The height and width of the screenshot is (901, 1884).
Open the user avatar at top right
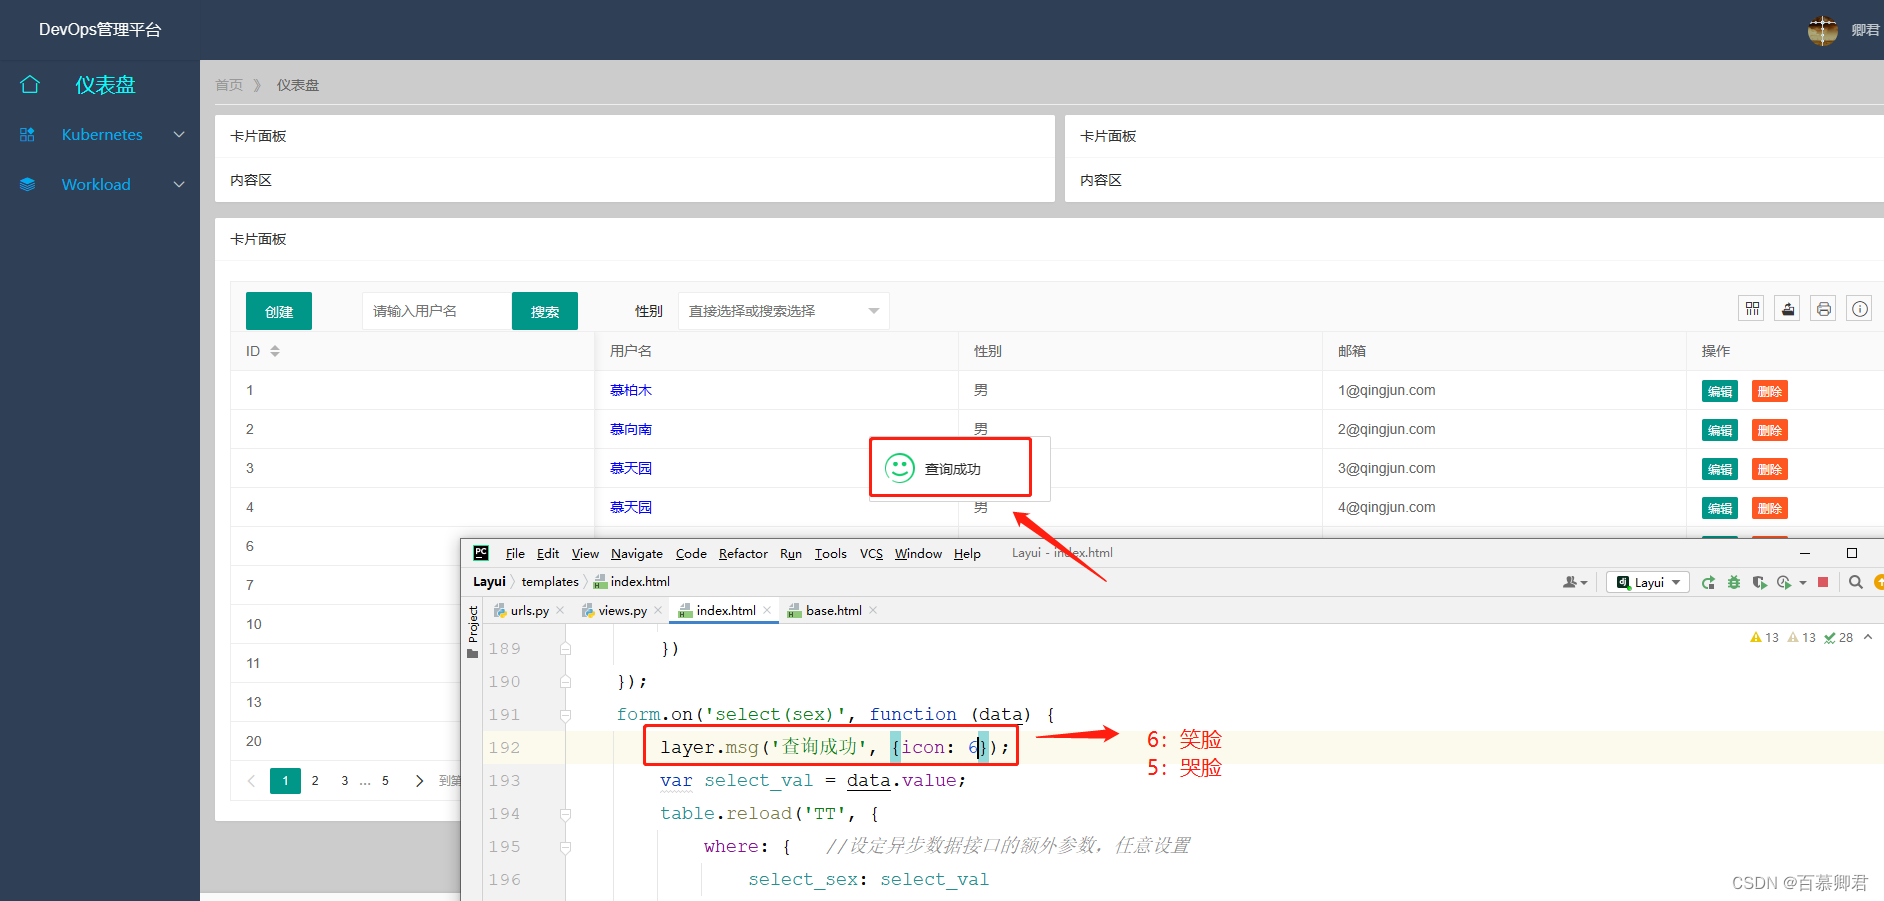[1822, 30]
